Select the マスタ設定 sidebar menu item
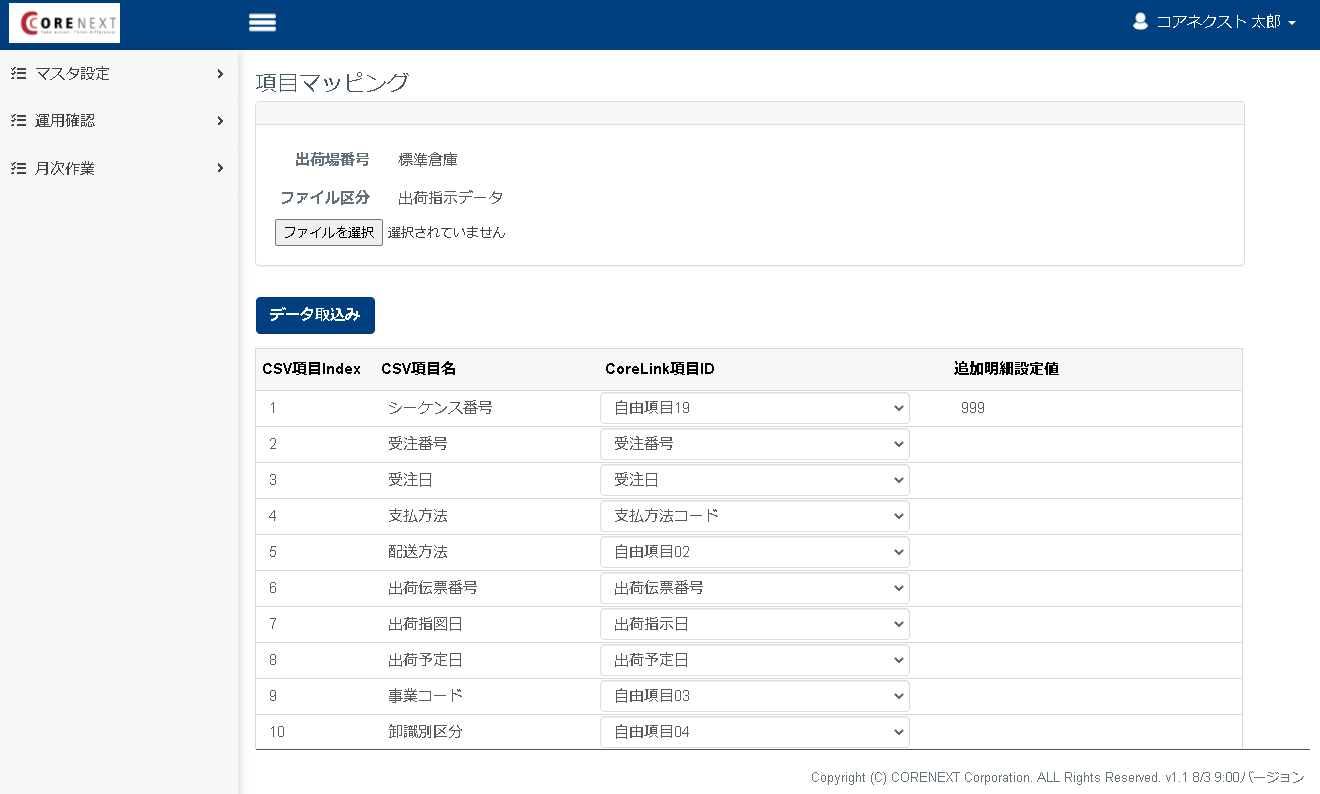This screenshot has width=1320, height=794. point(70,72)
